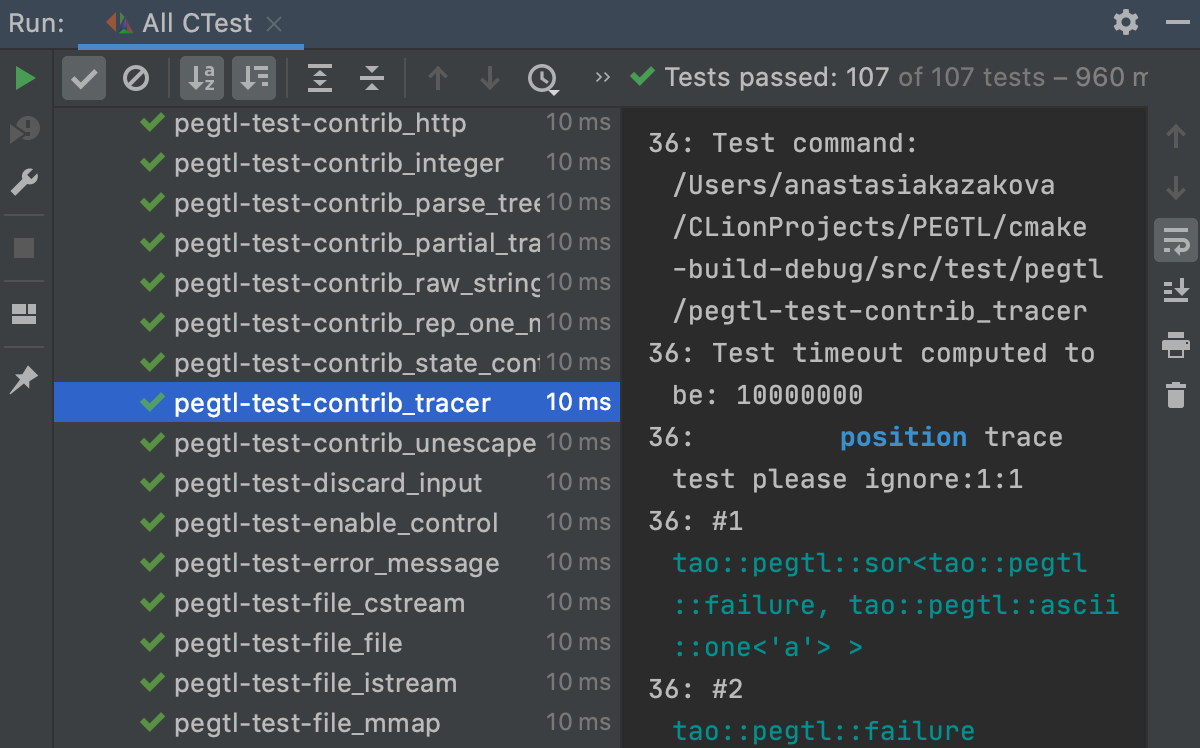Toggle Show Passed tests filter

pyautogui.click(x=84, y=78)
